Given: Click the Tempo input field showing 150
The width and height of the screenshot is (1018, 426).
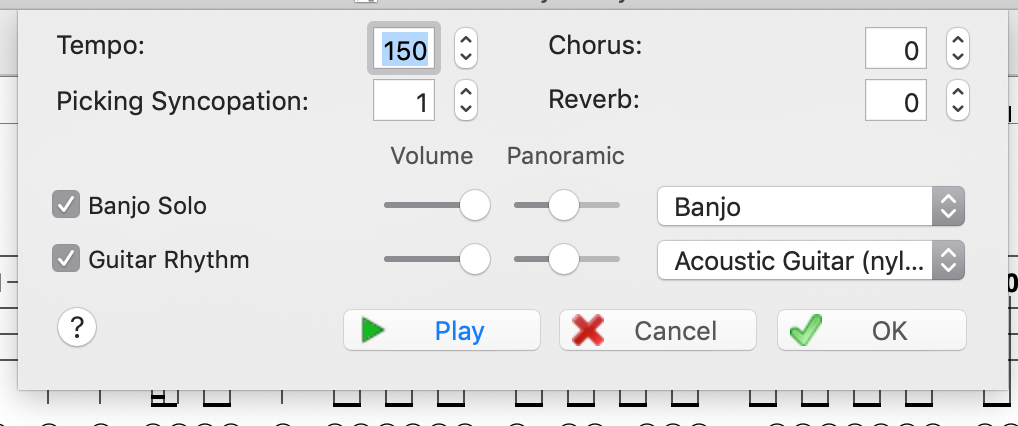Looking at the screenshot, I should (x=404, y=49).
